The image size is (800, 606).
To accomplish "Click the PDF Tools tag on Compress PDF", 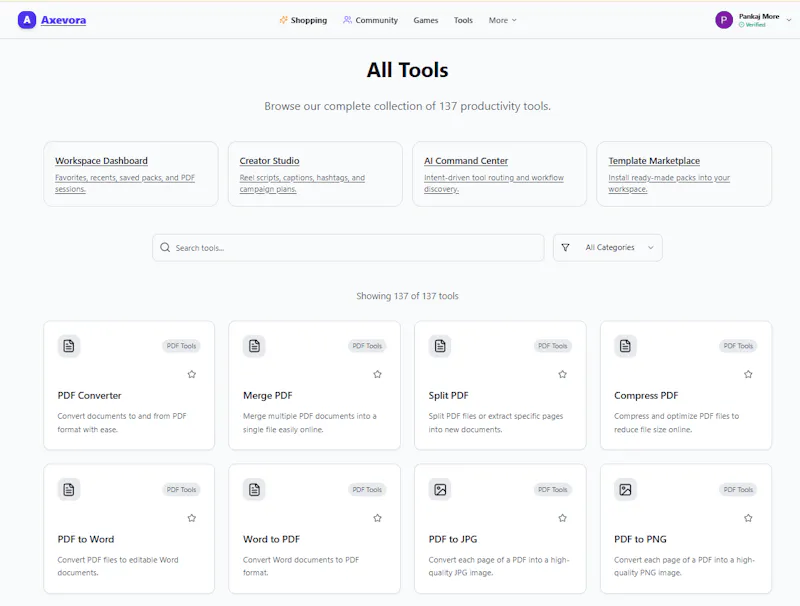I will point(738,346).
